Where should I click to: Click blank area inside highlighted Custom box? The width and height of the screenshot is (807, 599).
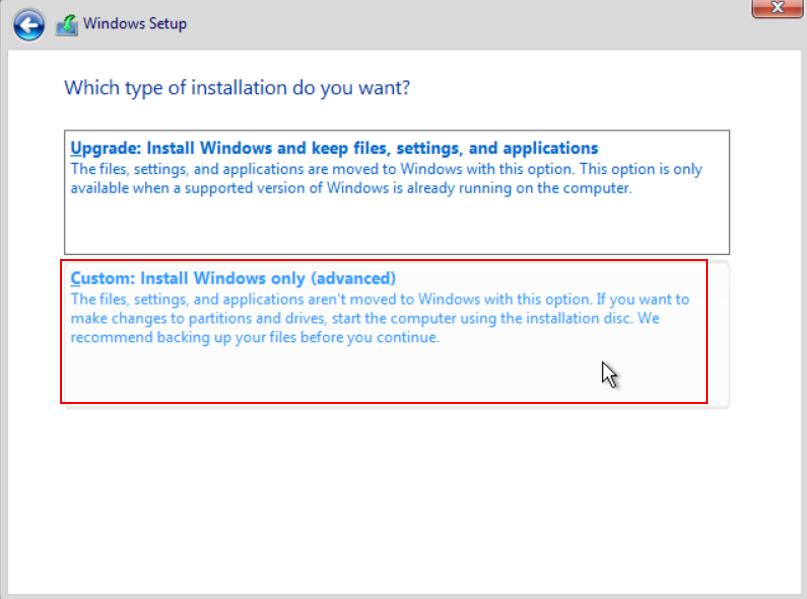[x=329, y=374]
